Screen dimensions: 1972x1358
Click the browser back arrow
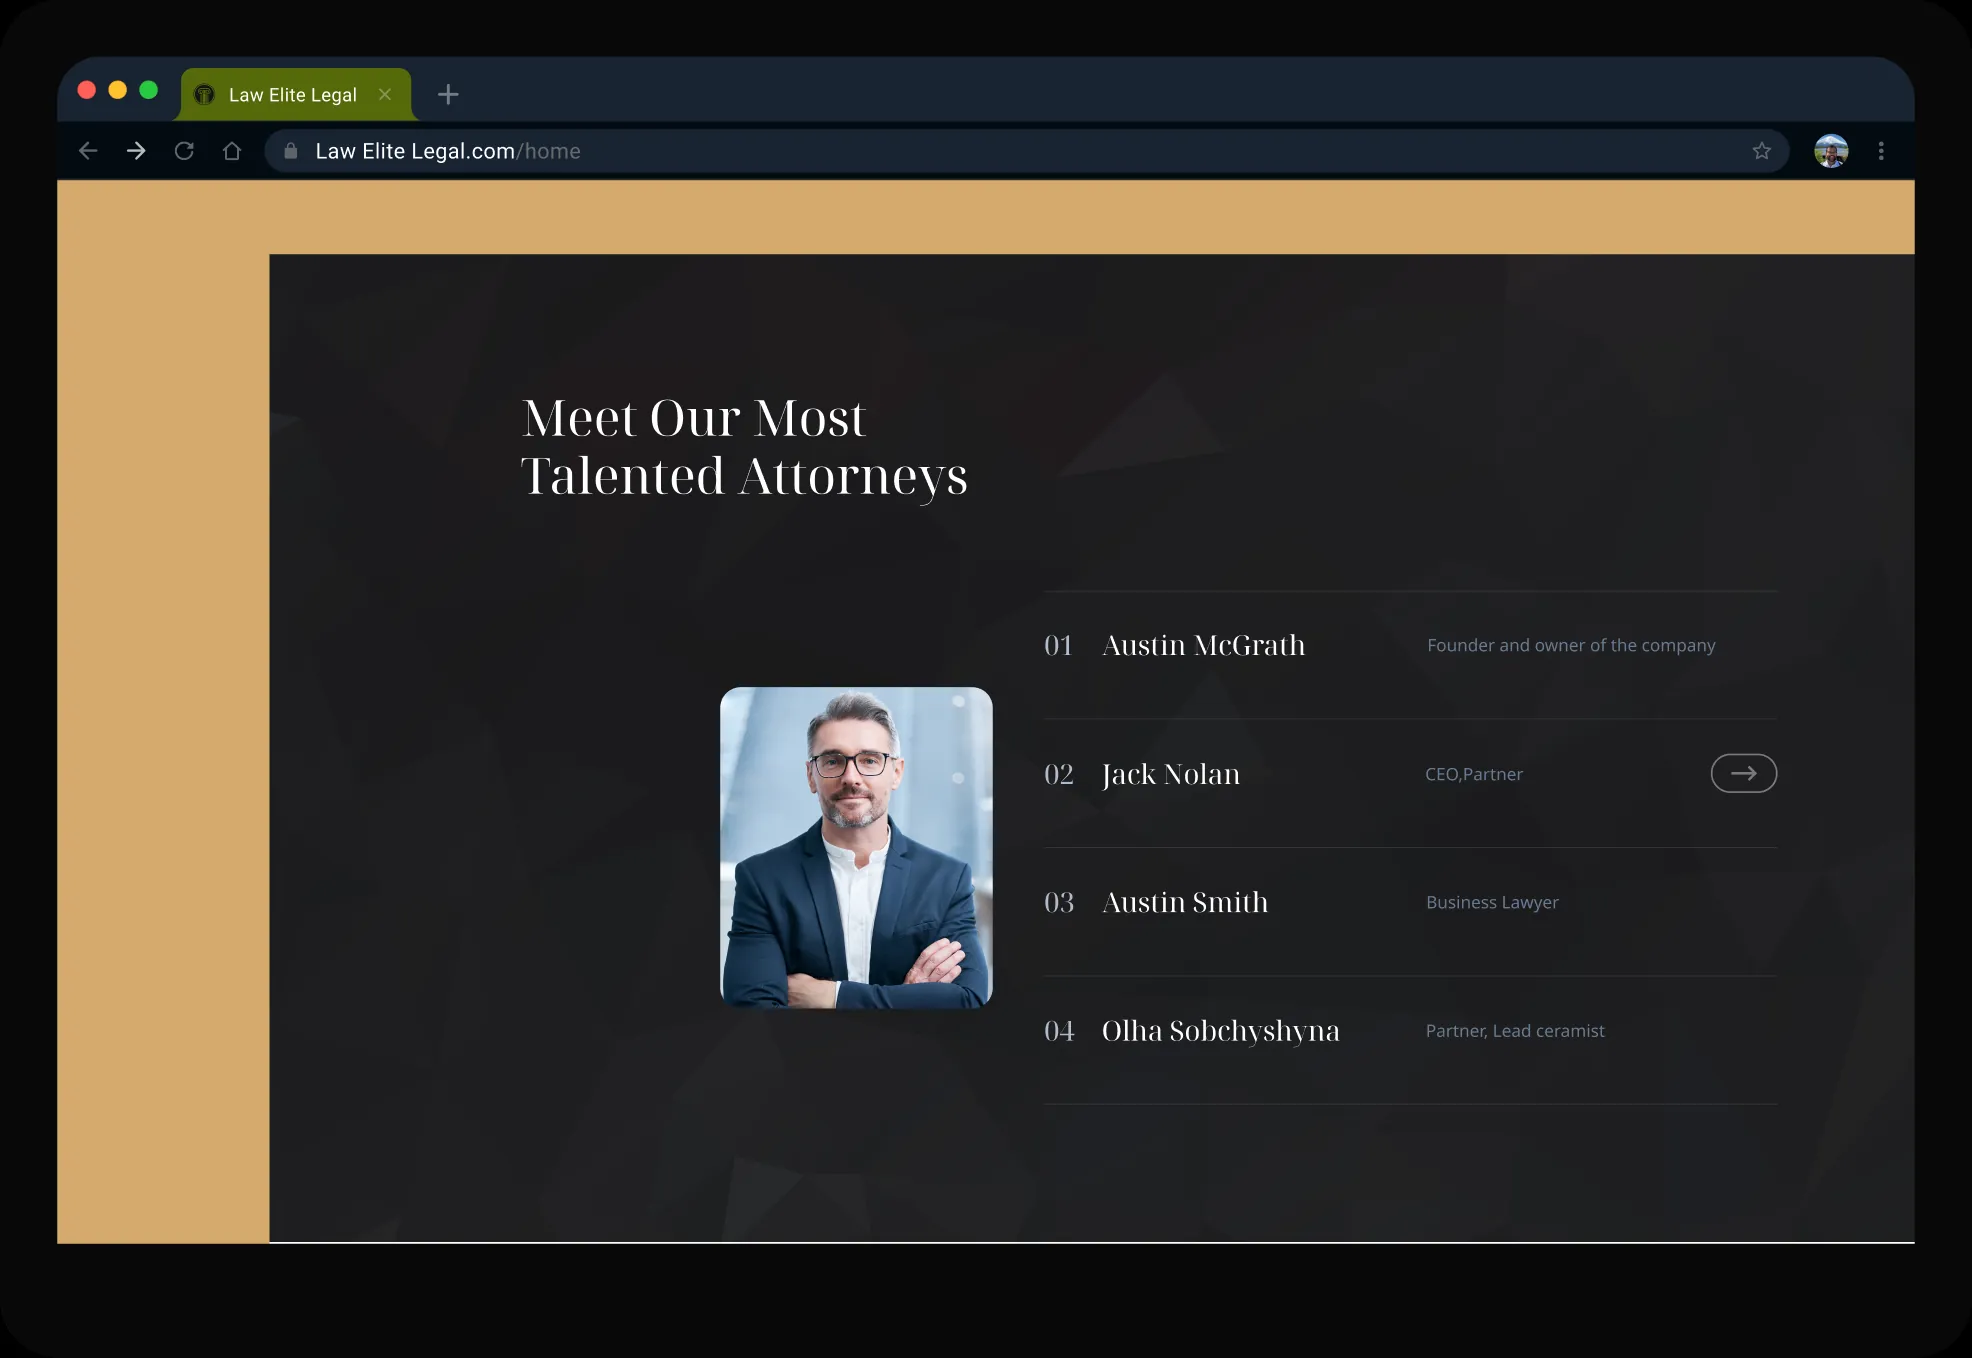pyautogui.click(x=88, y=151)
